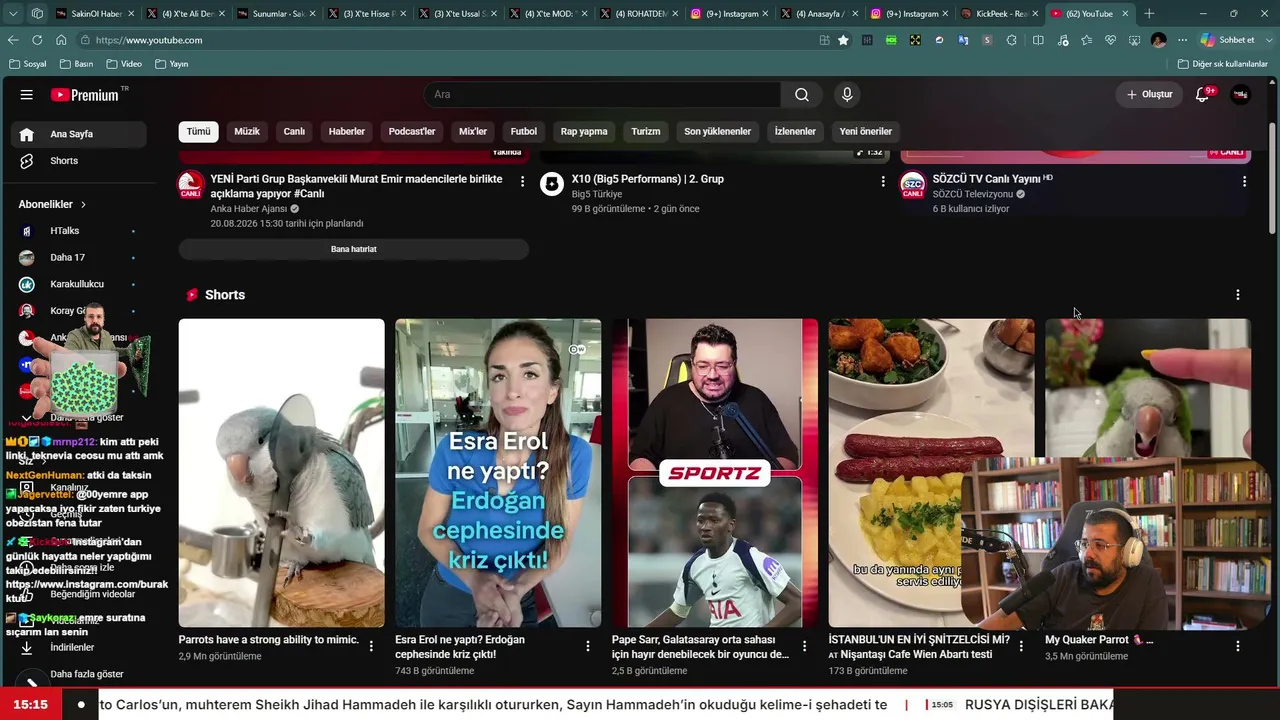Viewport: 1280px width, 720px height.
Task: Open the Shorts section three-dot menu
Action: (1238, 295)
